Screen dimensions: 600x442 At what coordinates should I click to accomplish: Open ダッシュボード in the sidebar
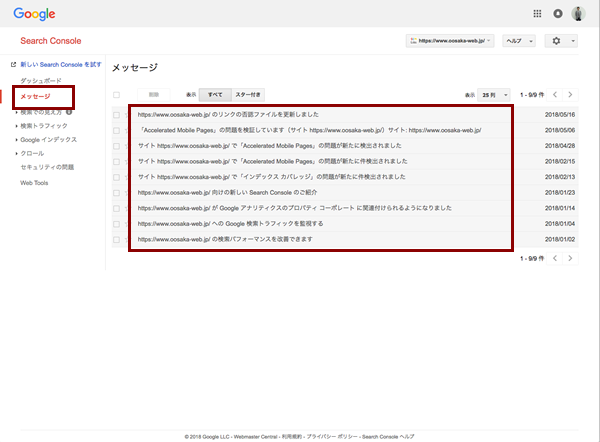coord(41,80)
